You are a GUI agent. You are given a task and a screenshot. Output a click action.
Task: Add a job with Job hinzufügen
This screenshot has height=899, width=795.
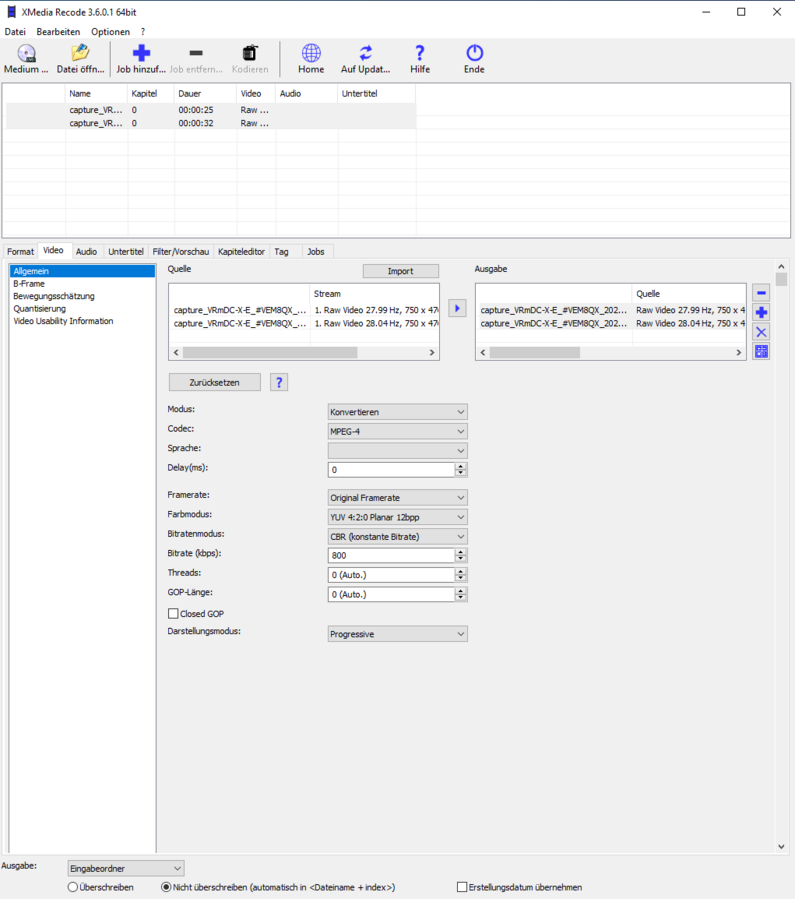(141, 54)
